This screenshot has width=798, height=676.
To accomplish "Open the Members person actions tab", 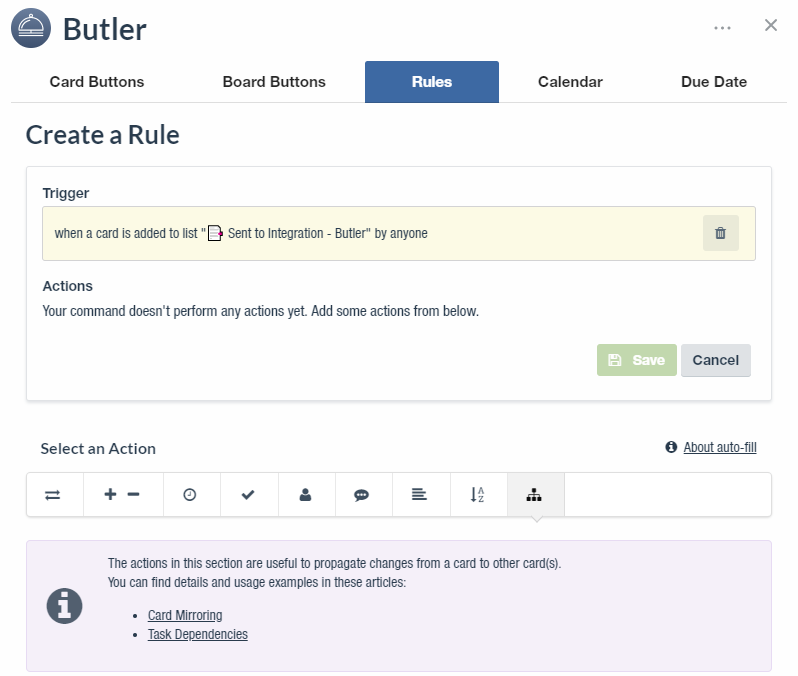I will point(306,494).
